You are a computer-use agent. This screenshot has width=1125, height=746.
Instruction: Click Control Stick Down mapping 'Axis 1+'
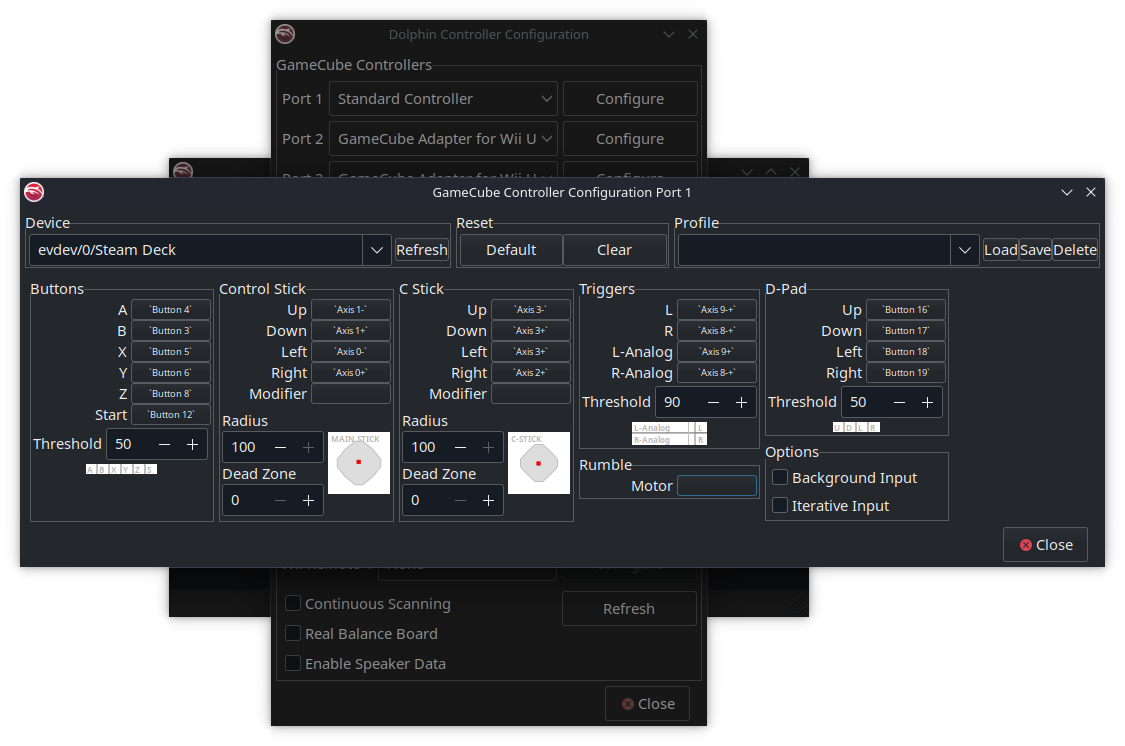tap(351, 330)
